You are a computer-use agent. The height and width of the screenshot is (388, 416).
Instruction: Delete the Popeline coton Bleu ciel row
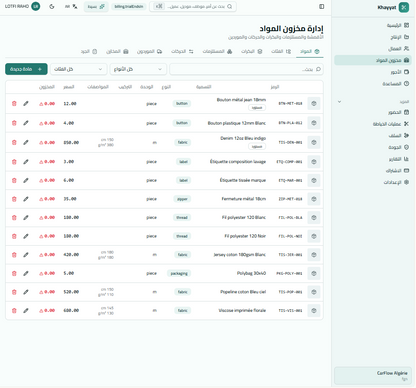tap(14, 292)
